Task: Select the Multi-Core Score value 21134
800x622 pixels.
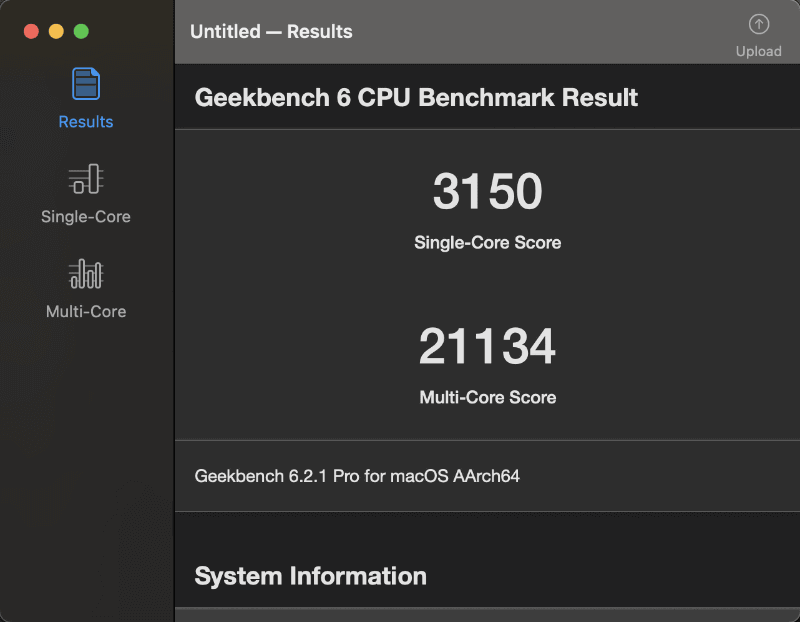Action: [487, 345]
